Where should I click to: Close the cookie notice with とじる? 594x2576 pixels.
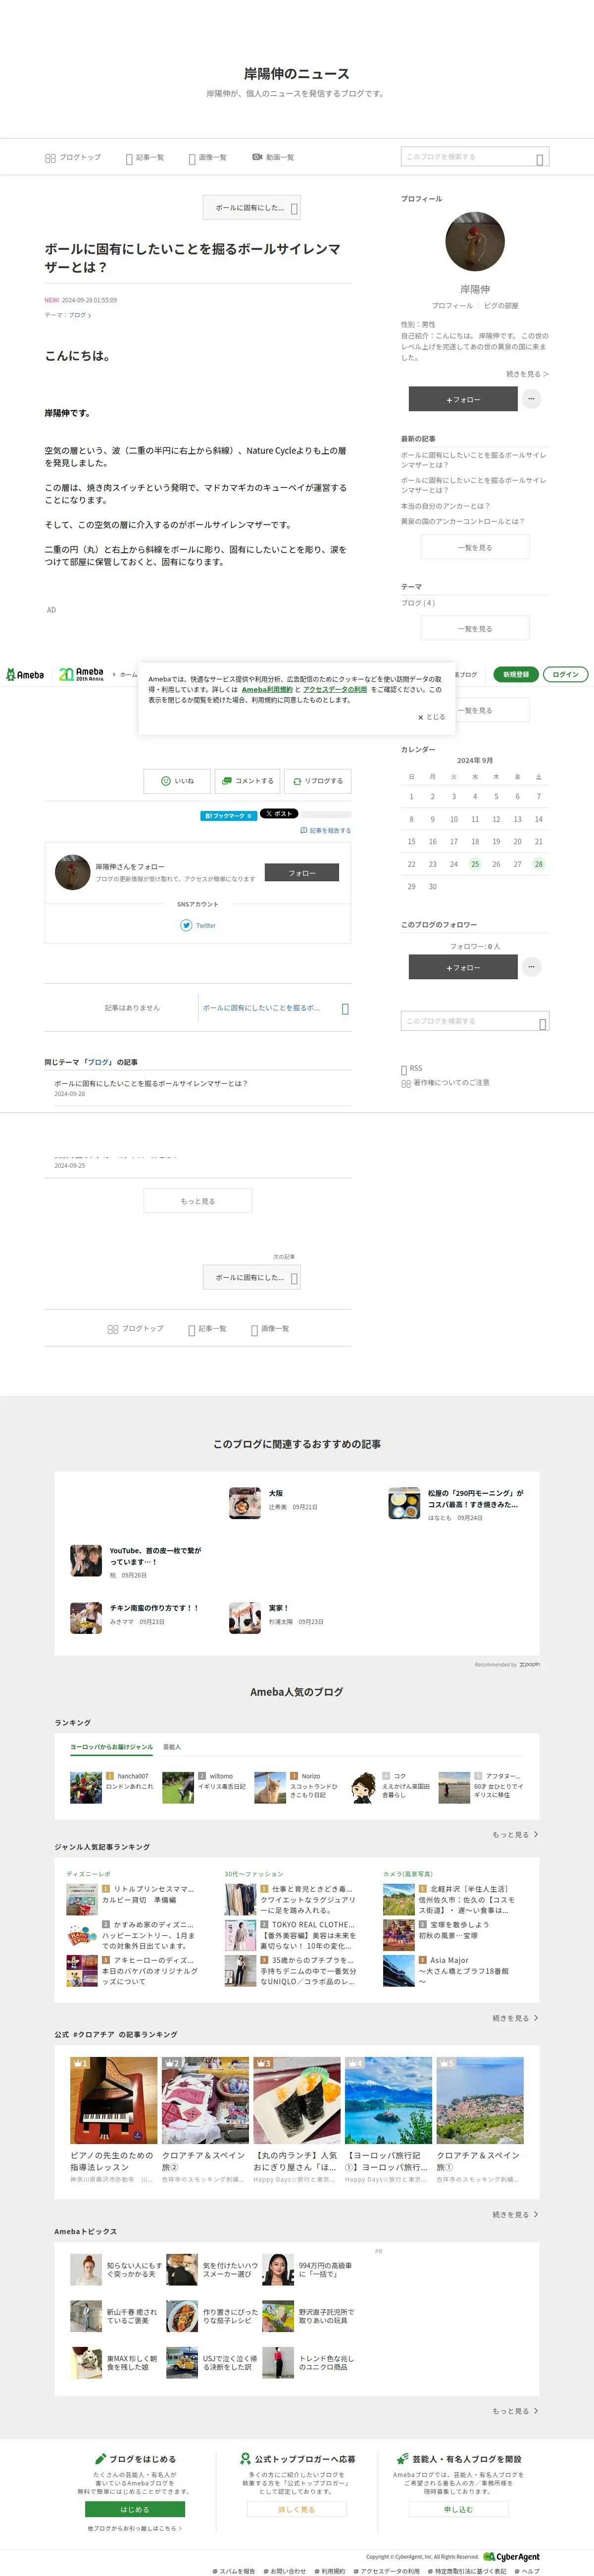(x=431, y=717)
